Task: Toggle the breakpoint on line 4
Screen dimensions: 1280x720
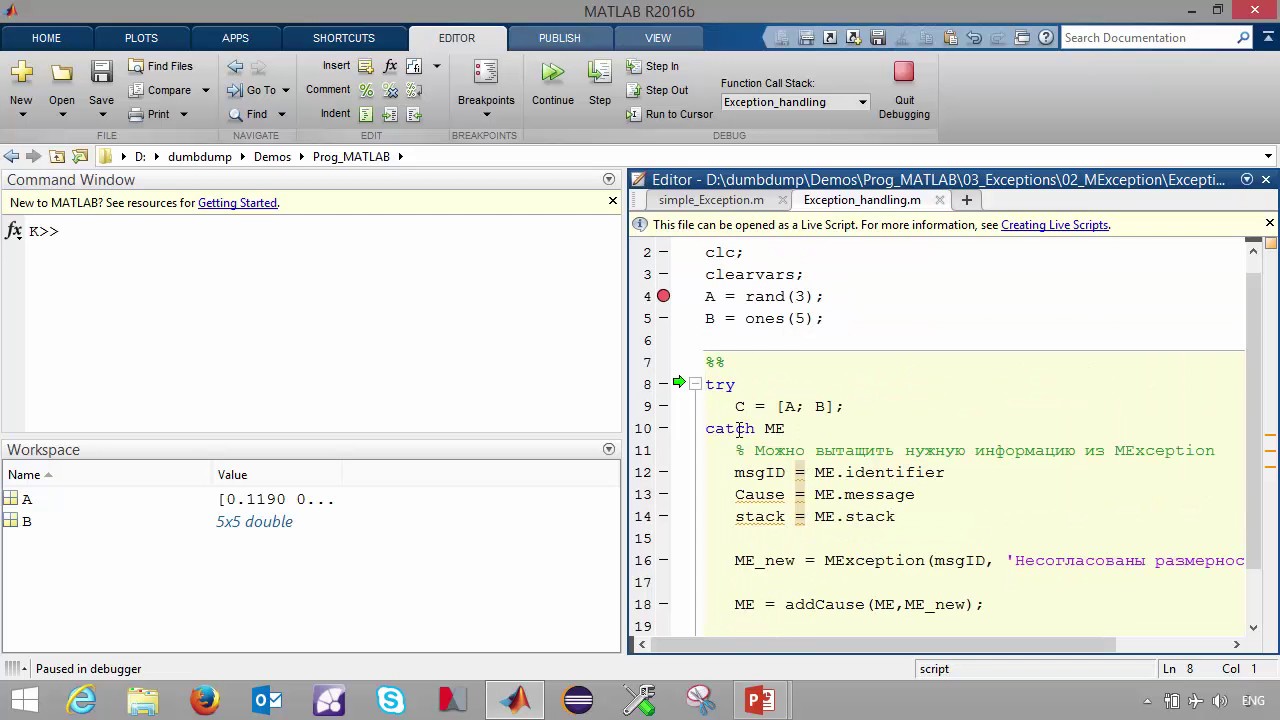Action: click(x=663, y=296)
